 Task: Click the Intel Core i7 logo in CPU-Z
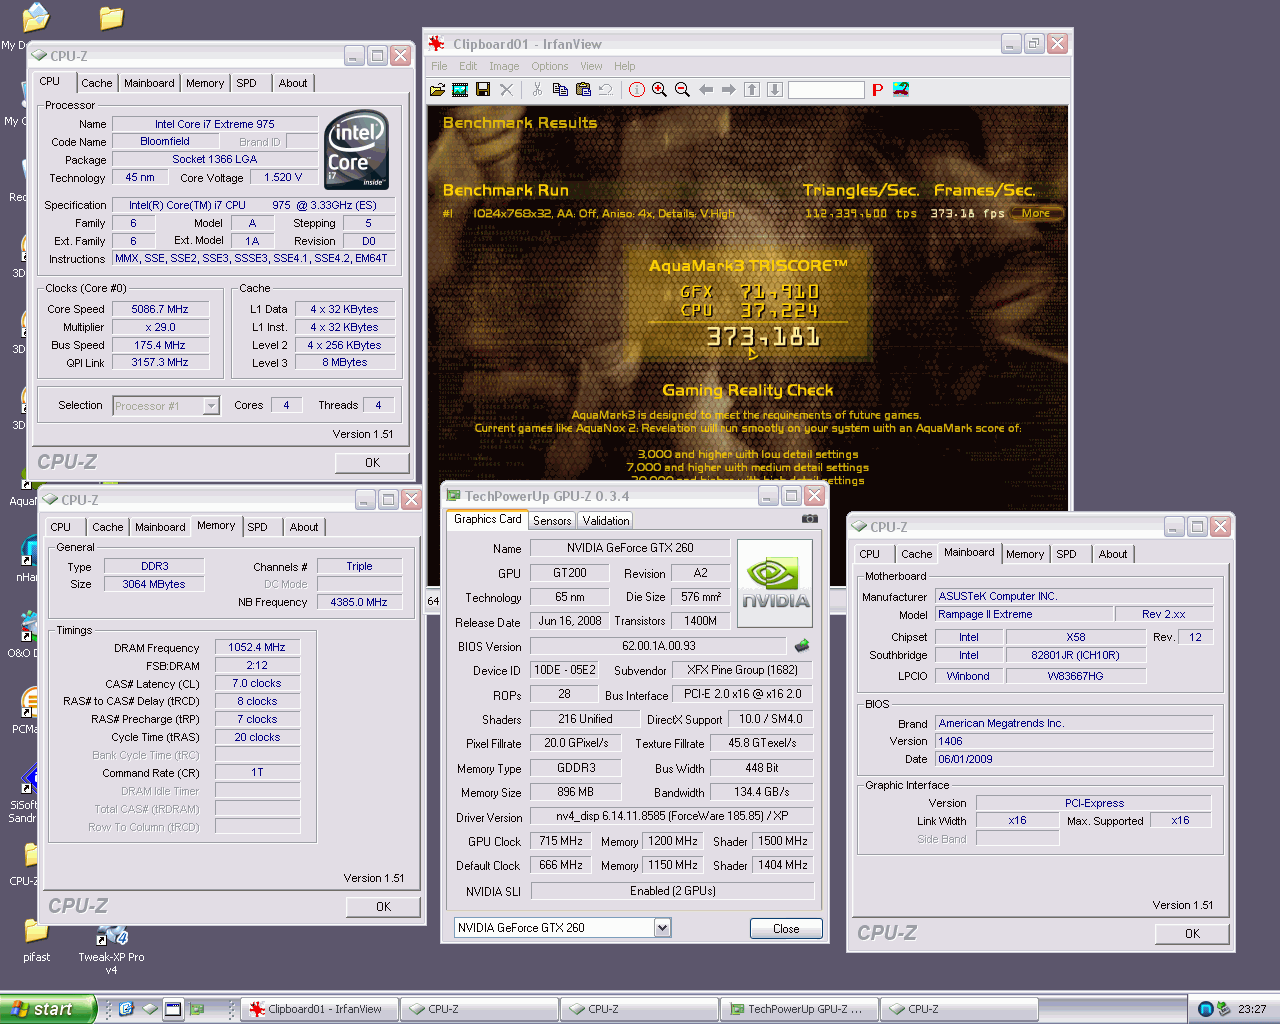(357, 150)
